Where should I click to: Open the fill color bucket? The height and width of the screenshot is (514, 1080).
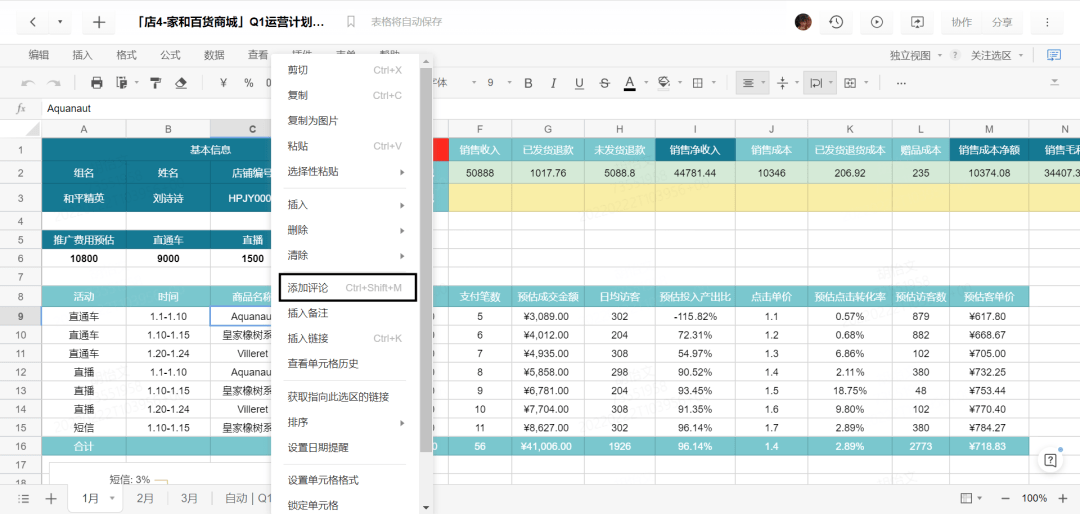664,83
